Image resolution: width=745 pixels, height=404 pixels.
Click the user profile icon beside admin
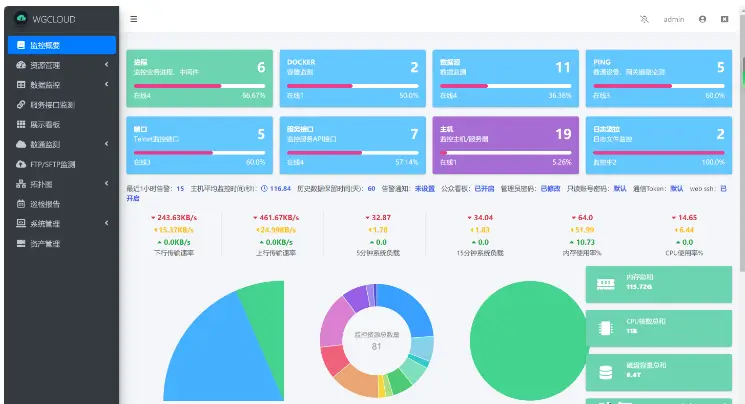(702, 19)
